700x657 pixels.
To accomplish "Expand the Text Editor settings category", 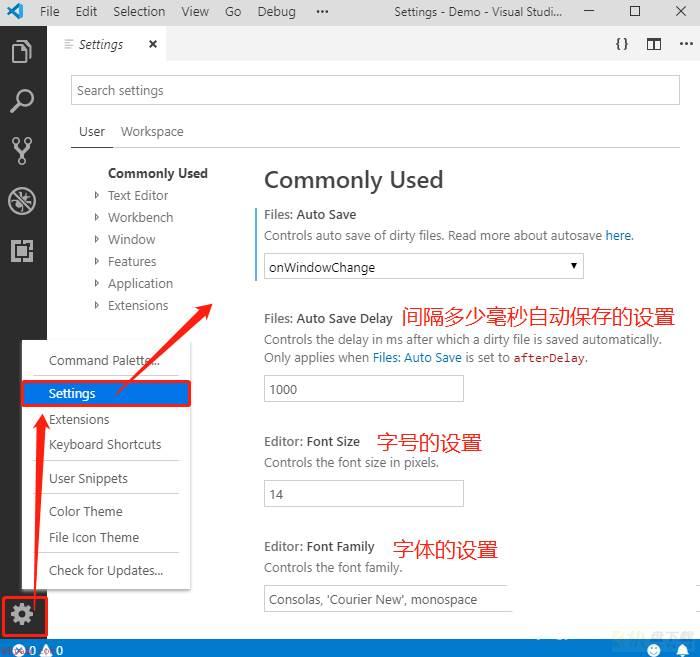I will 138,195.
